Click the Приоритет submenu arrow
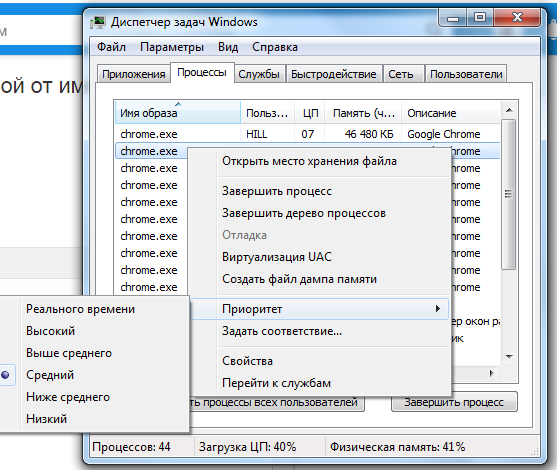The height and width of the screenshot is (470, 557). [x=438, y=309]
